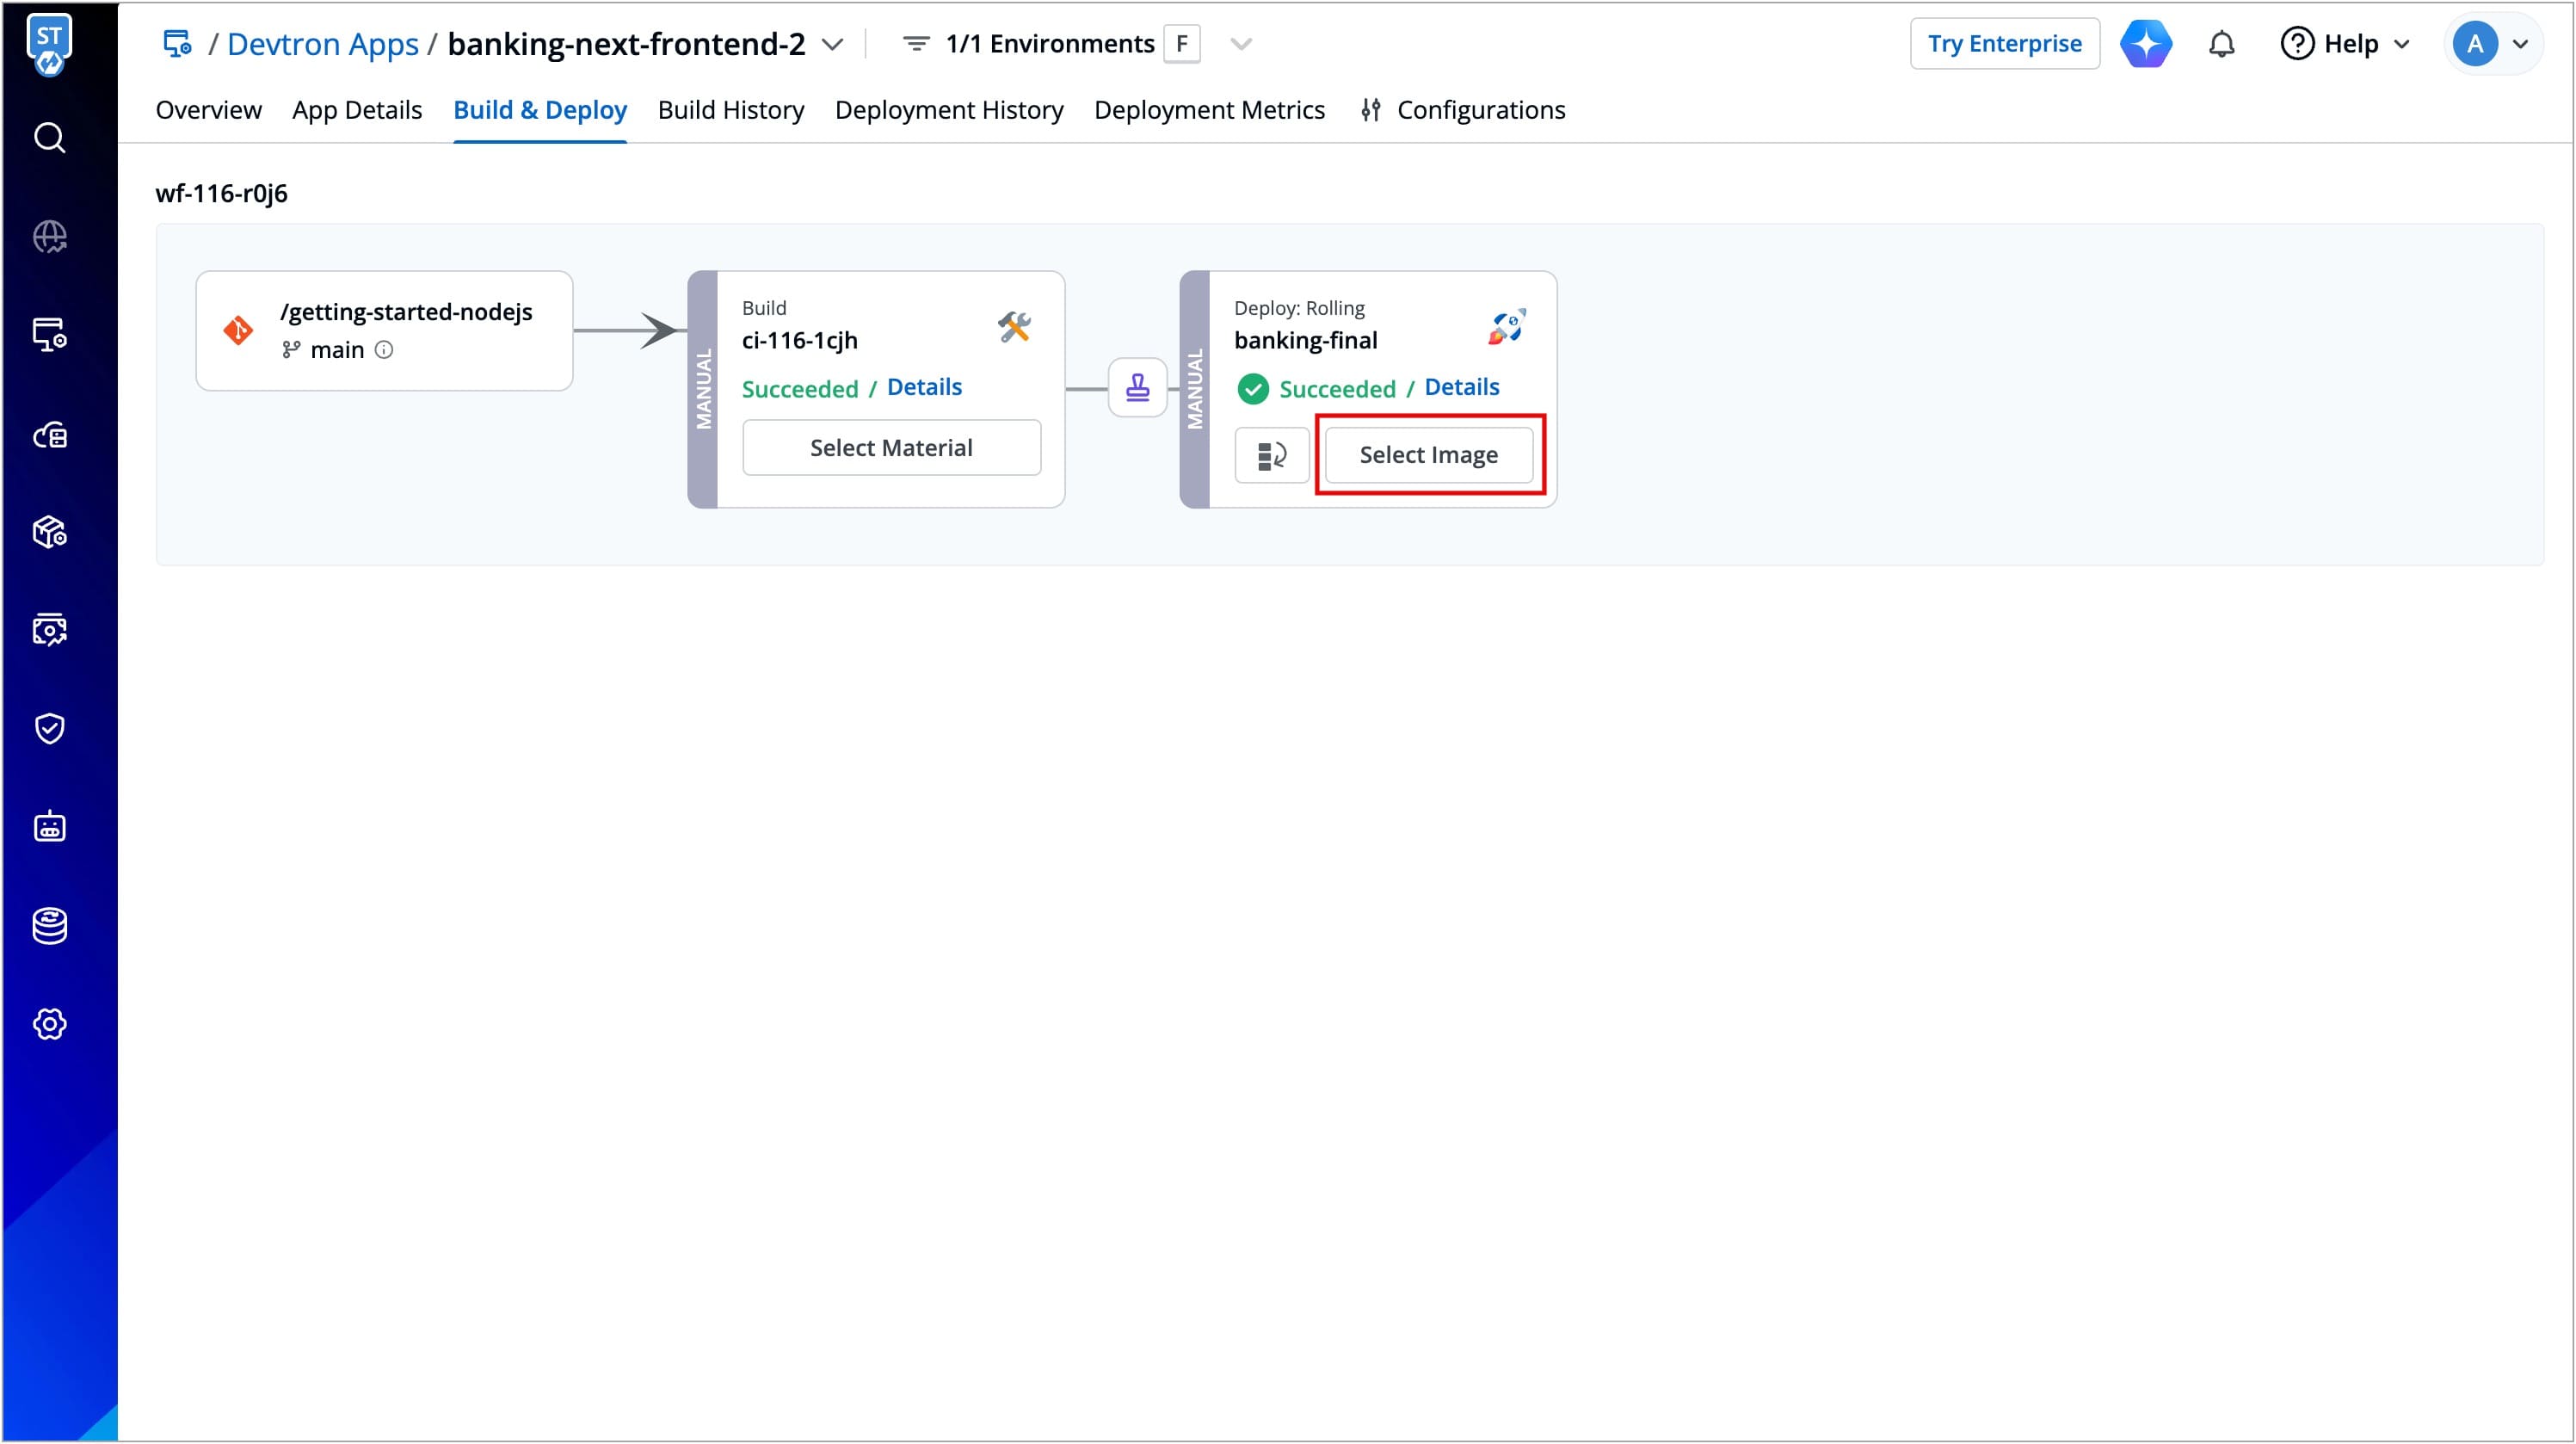
Task: Click the info icon beside main branch
Action: (384, 350)
